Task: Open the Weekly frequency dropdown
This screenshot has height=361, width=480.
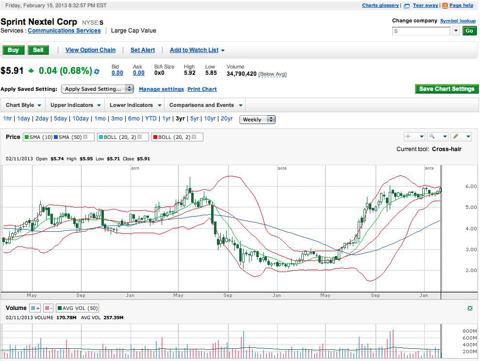Action: click(x=257, y=119)
